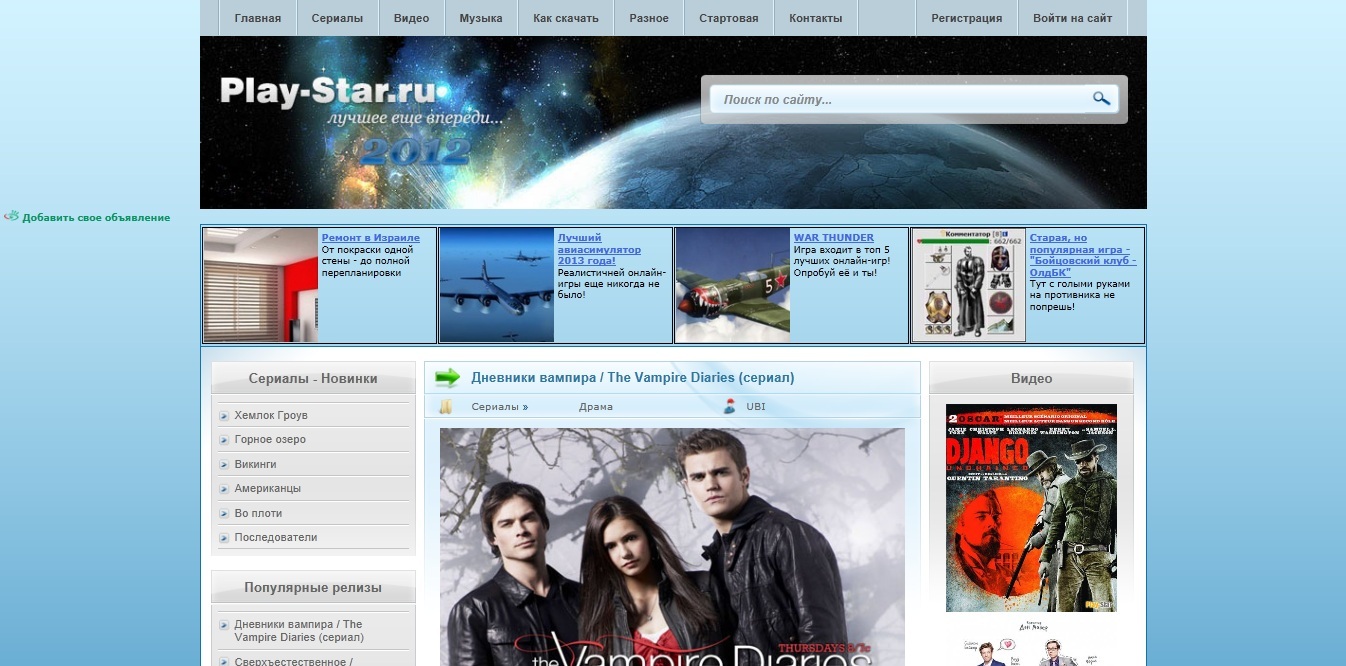Open WAR THUNDER ad link
Viewport: 1346px width, 666px height.
(834, 238)
